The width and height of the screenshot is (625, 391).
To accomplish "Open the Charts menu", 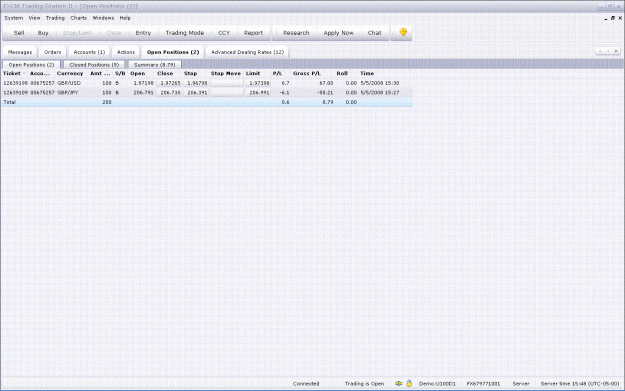I will point(78,18).
